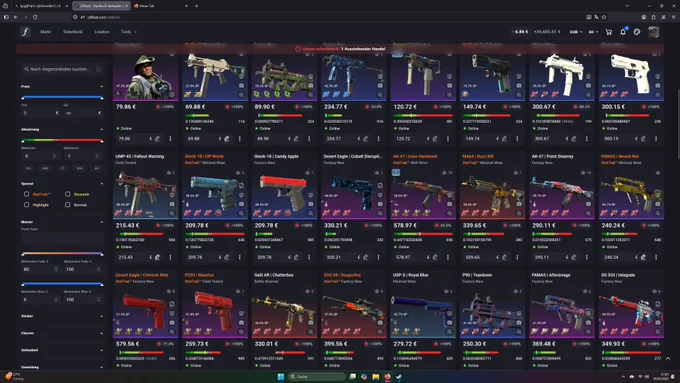Click the Fade percentage range slider
This screenshot has width=680, height=383.
[x=62, y=254]
